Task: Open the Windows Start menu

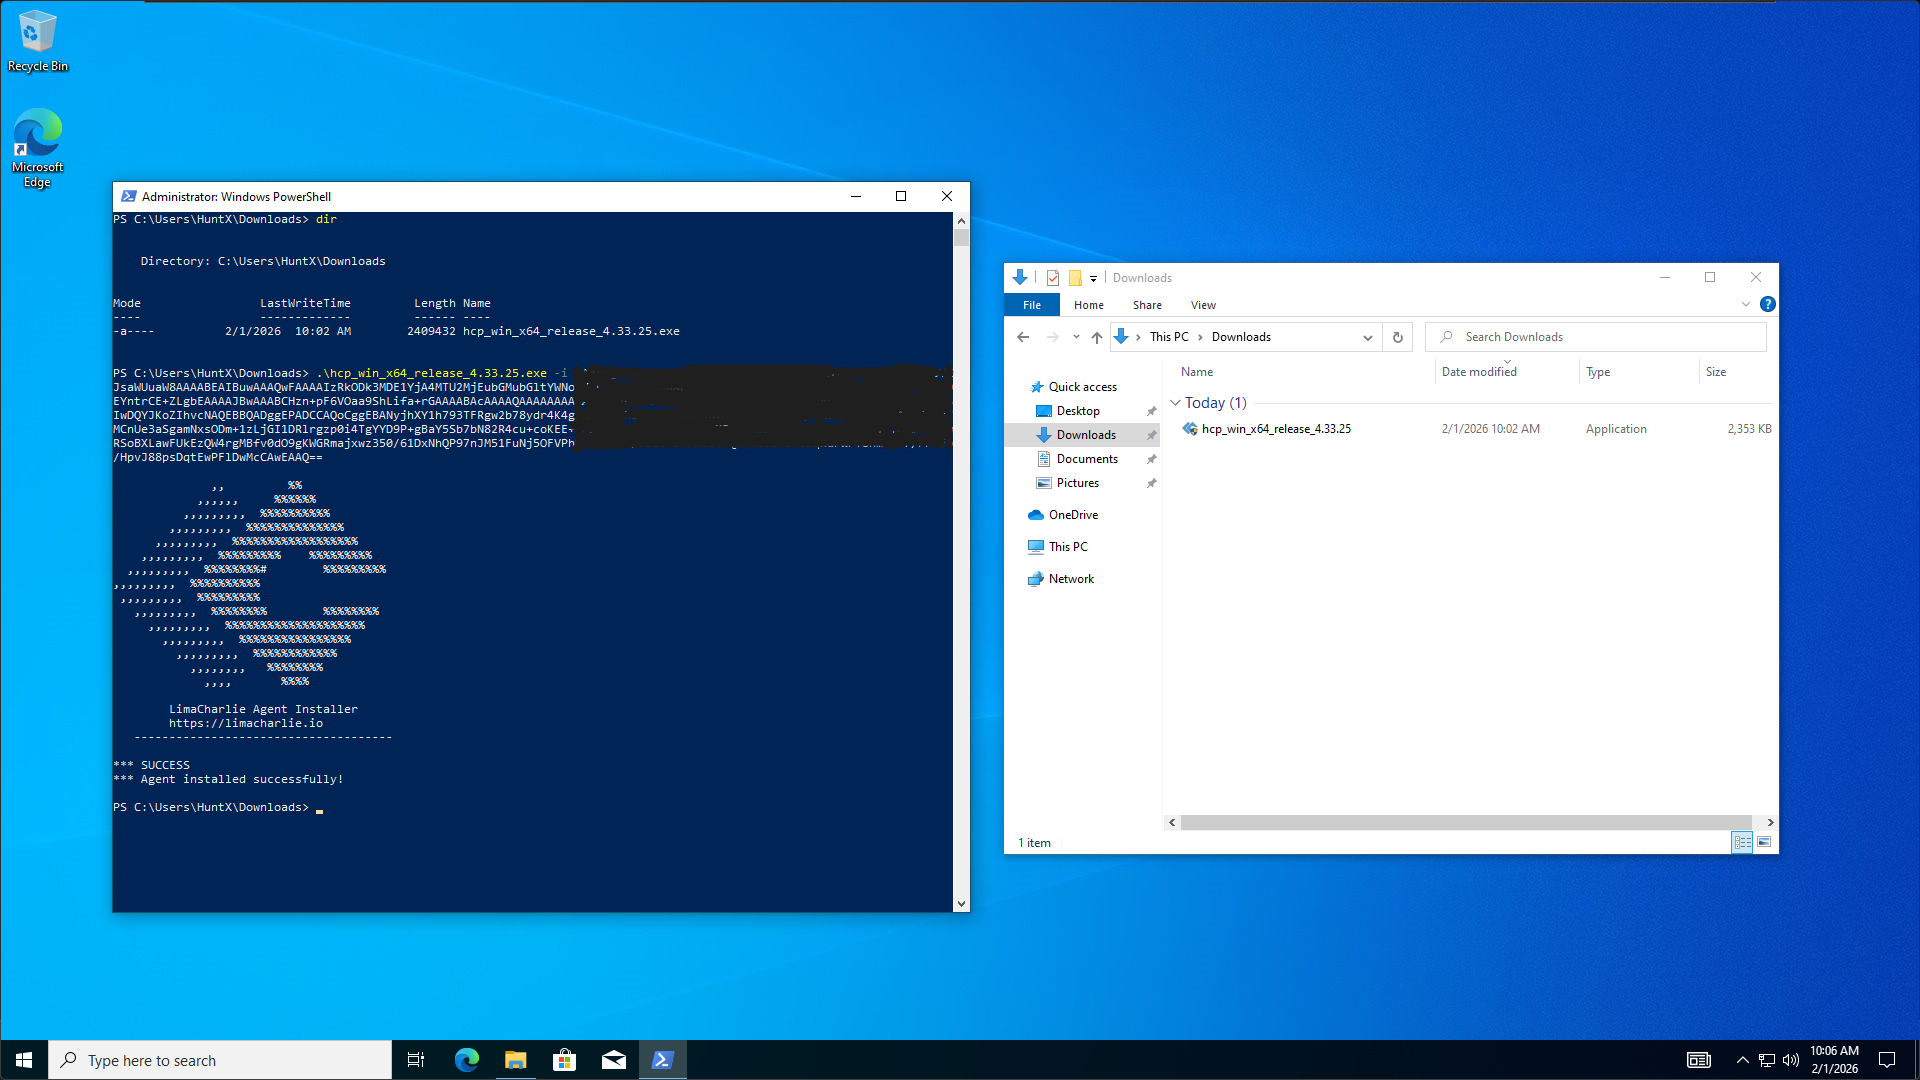Action: pyautogui.click(x=24, y=1060)
